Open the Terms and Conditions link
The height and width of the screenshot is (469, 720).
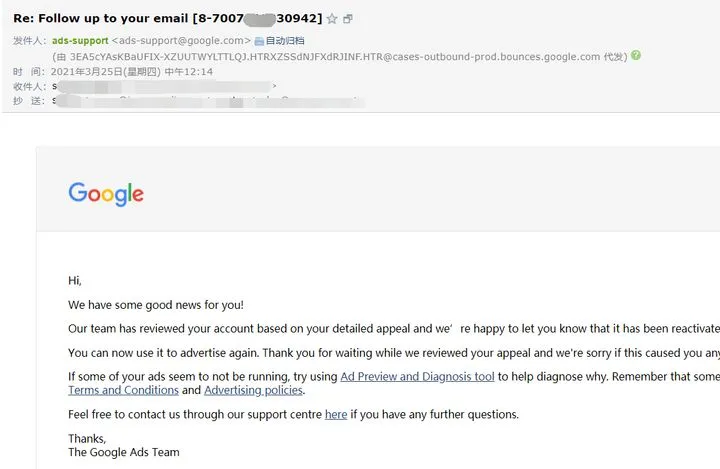[123, 390]
